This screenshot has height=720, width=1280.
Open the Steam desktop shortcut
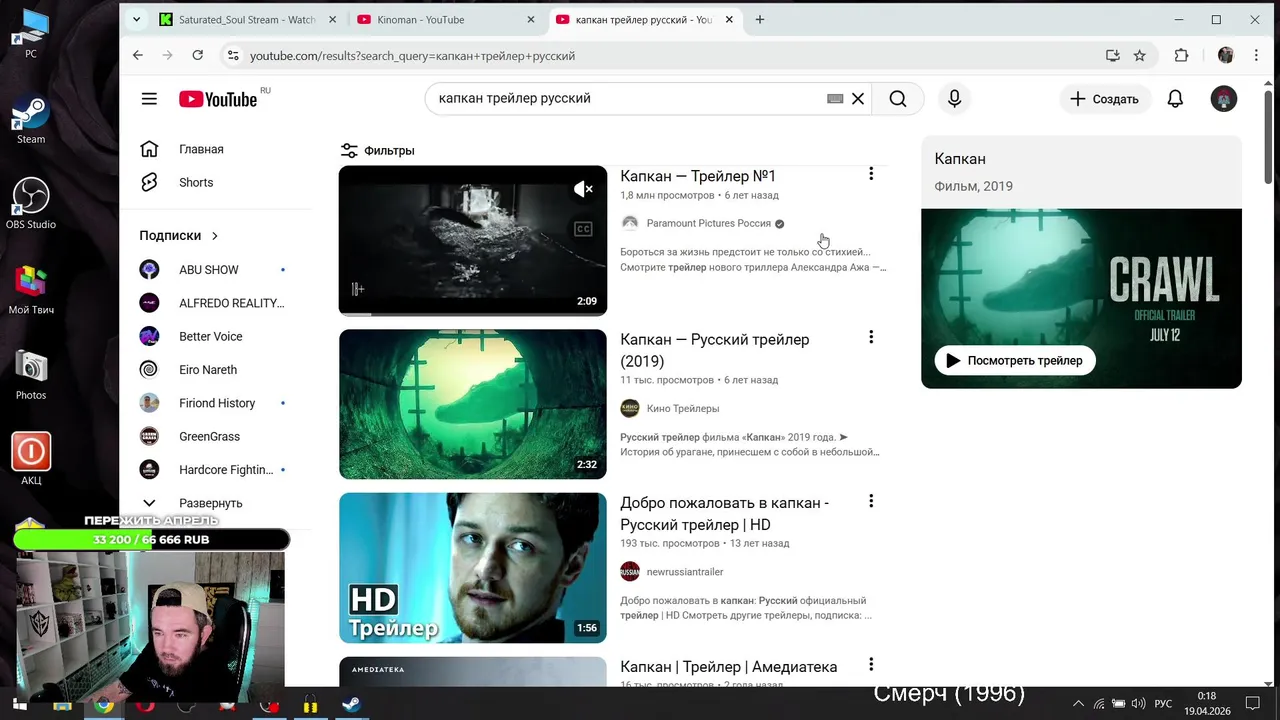31,121
